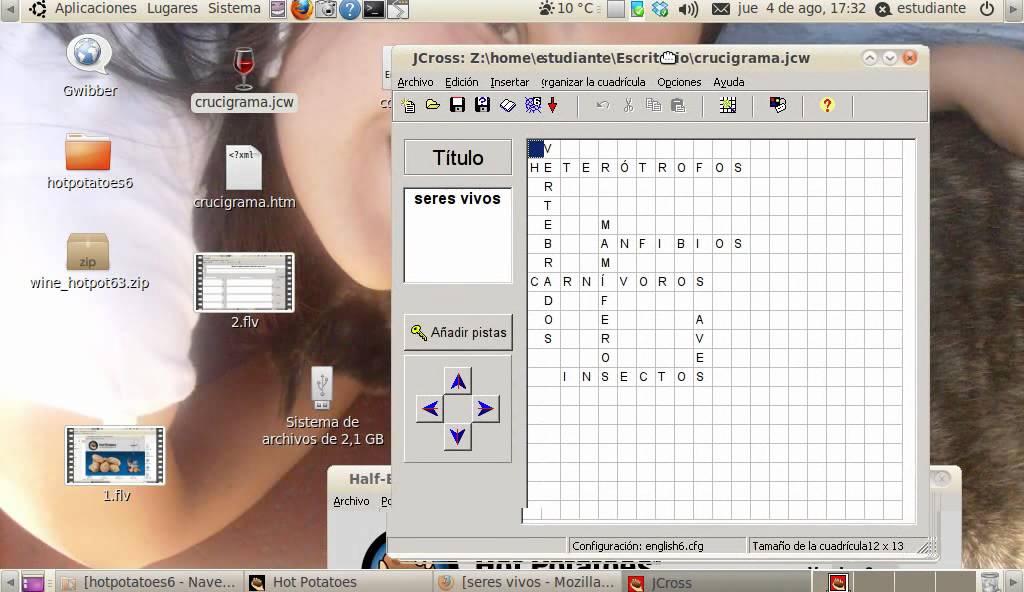The width and height of the screenshot is (1024, 592).
Task: Click the 'Configuración: english6.cfg' status text
Action: click(x=637, y=546)
